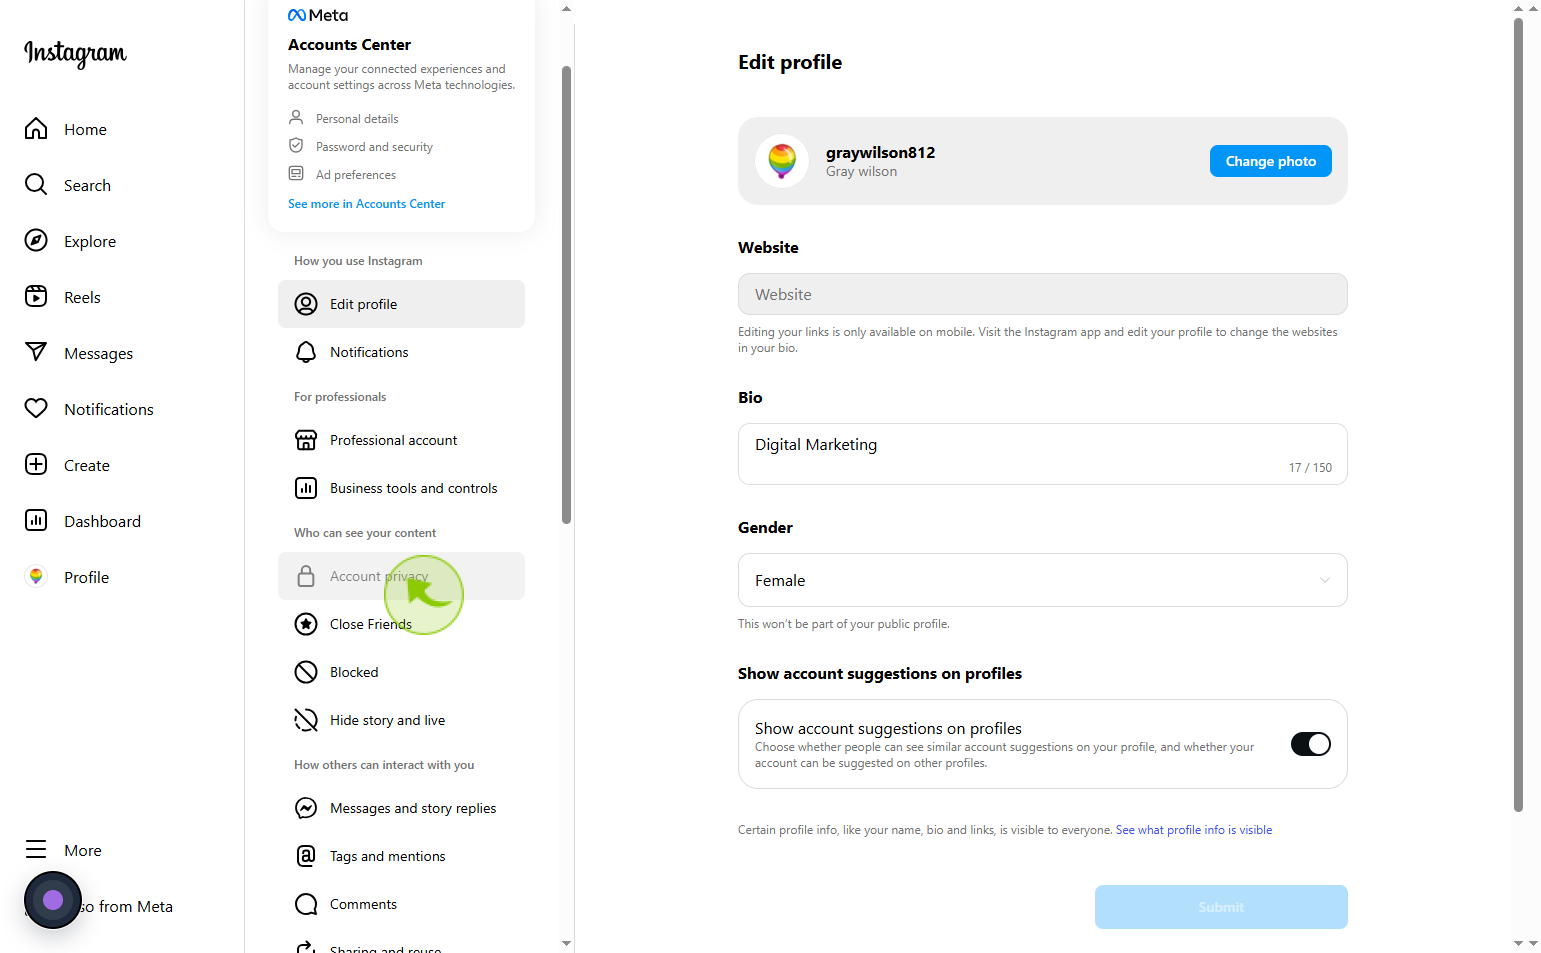Viewport: 1541px width, 953px height.
Task: Open the More hamburger menu
Action: [36, 849]
